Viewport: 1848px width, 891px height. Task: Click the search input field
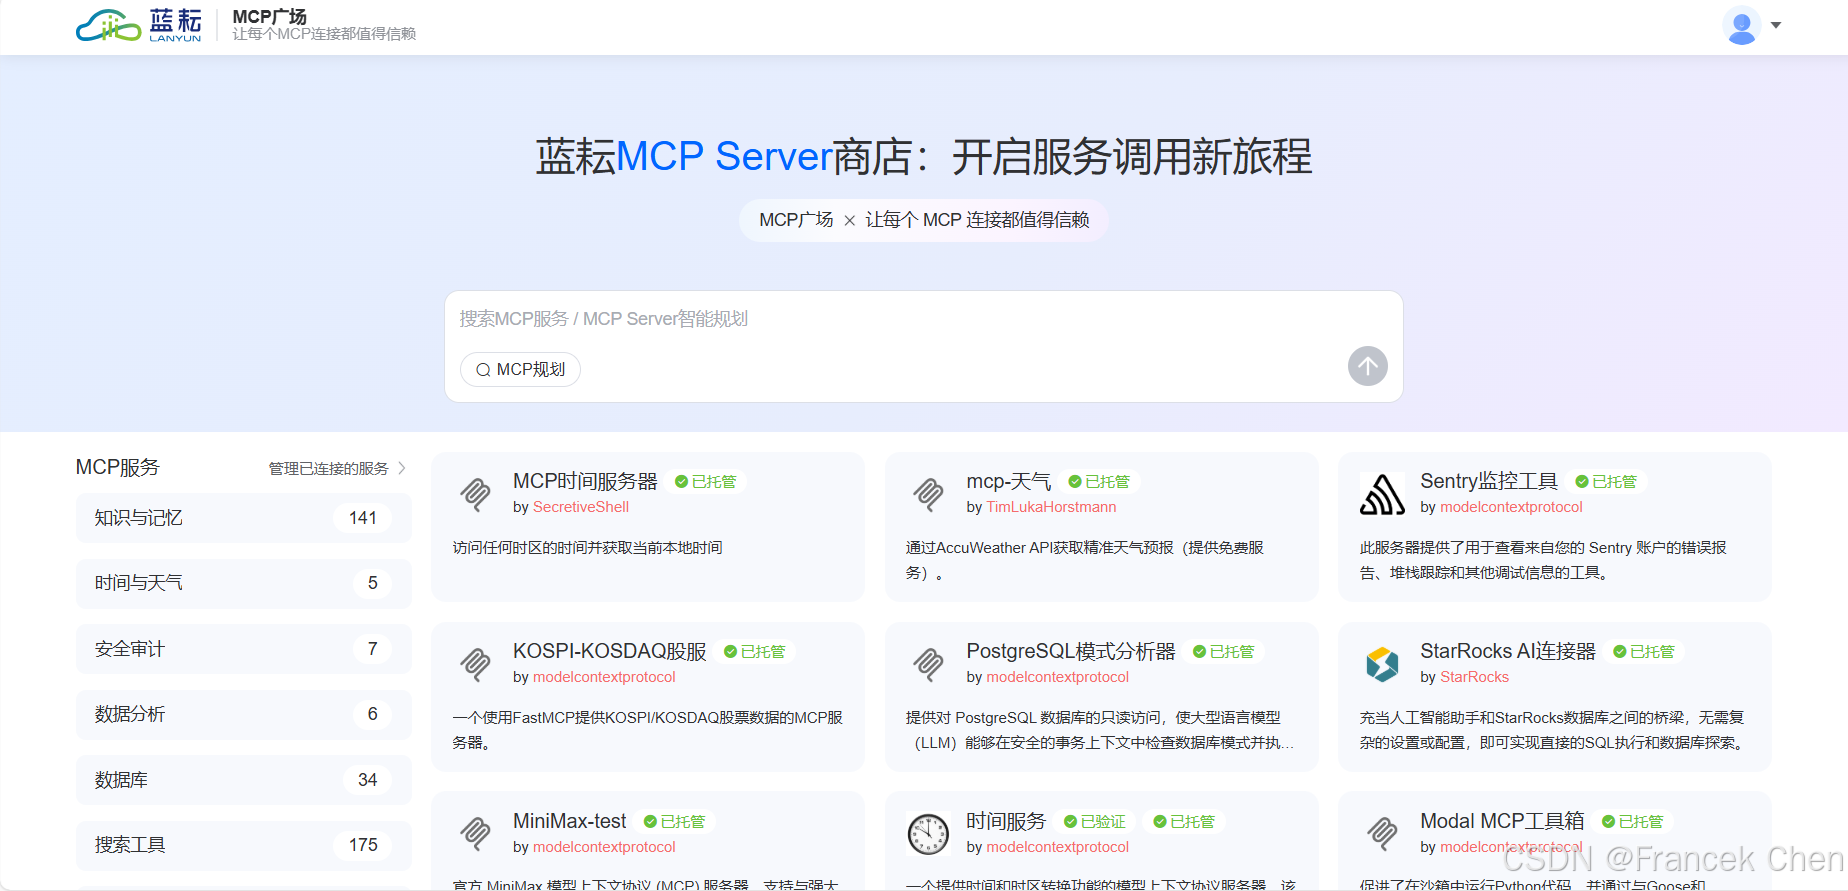click(x=923, y=319)
